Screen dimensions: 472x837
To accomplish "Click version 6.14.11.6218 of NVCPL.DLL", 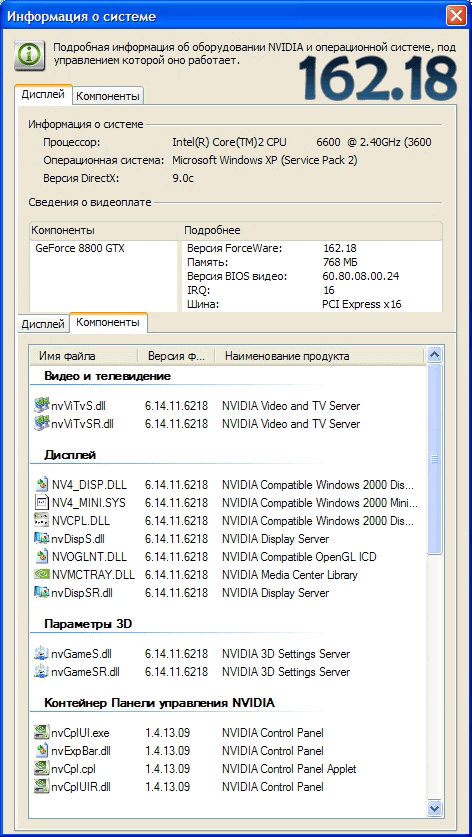I will [176, 521].
